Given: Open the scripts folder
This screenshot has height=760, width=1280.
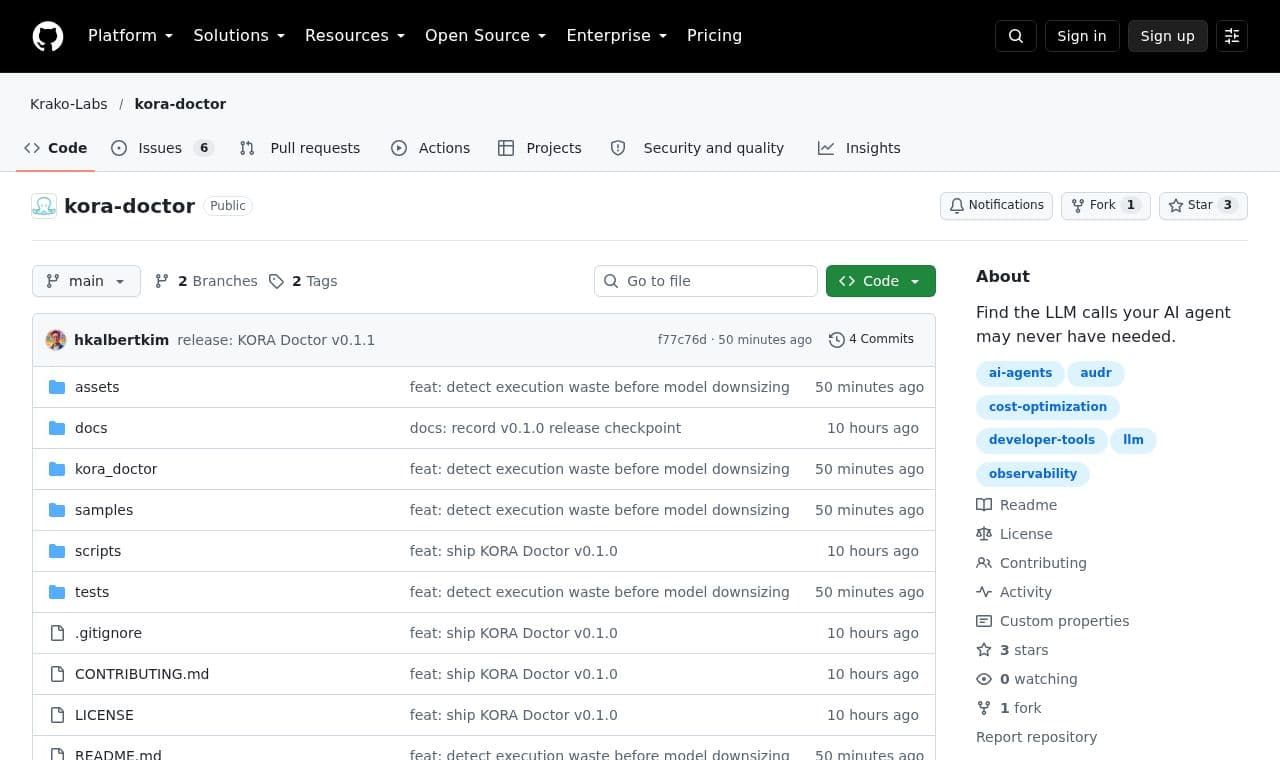Looking at the screenshot, I should point(98,551).
